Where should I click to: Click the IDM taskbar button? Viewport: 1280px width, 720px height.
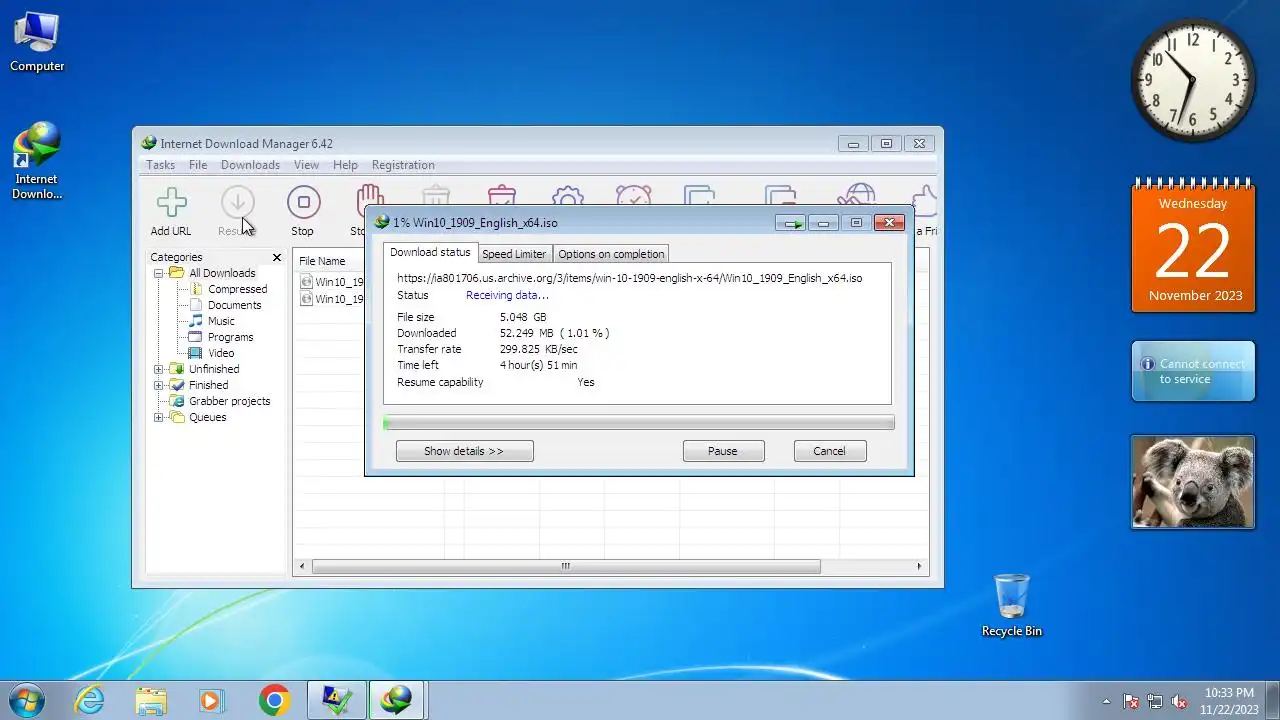(397, 700)
